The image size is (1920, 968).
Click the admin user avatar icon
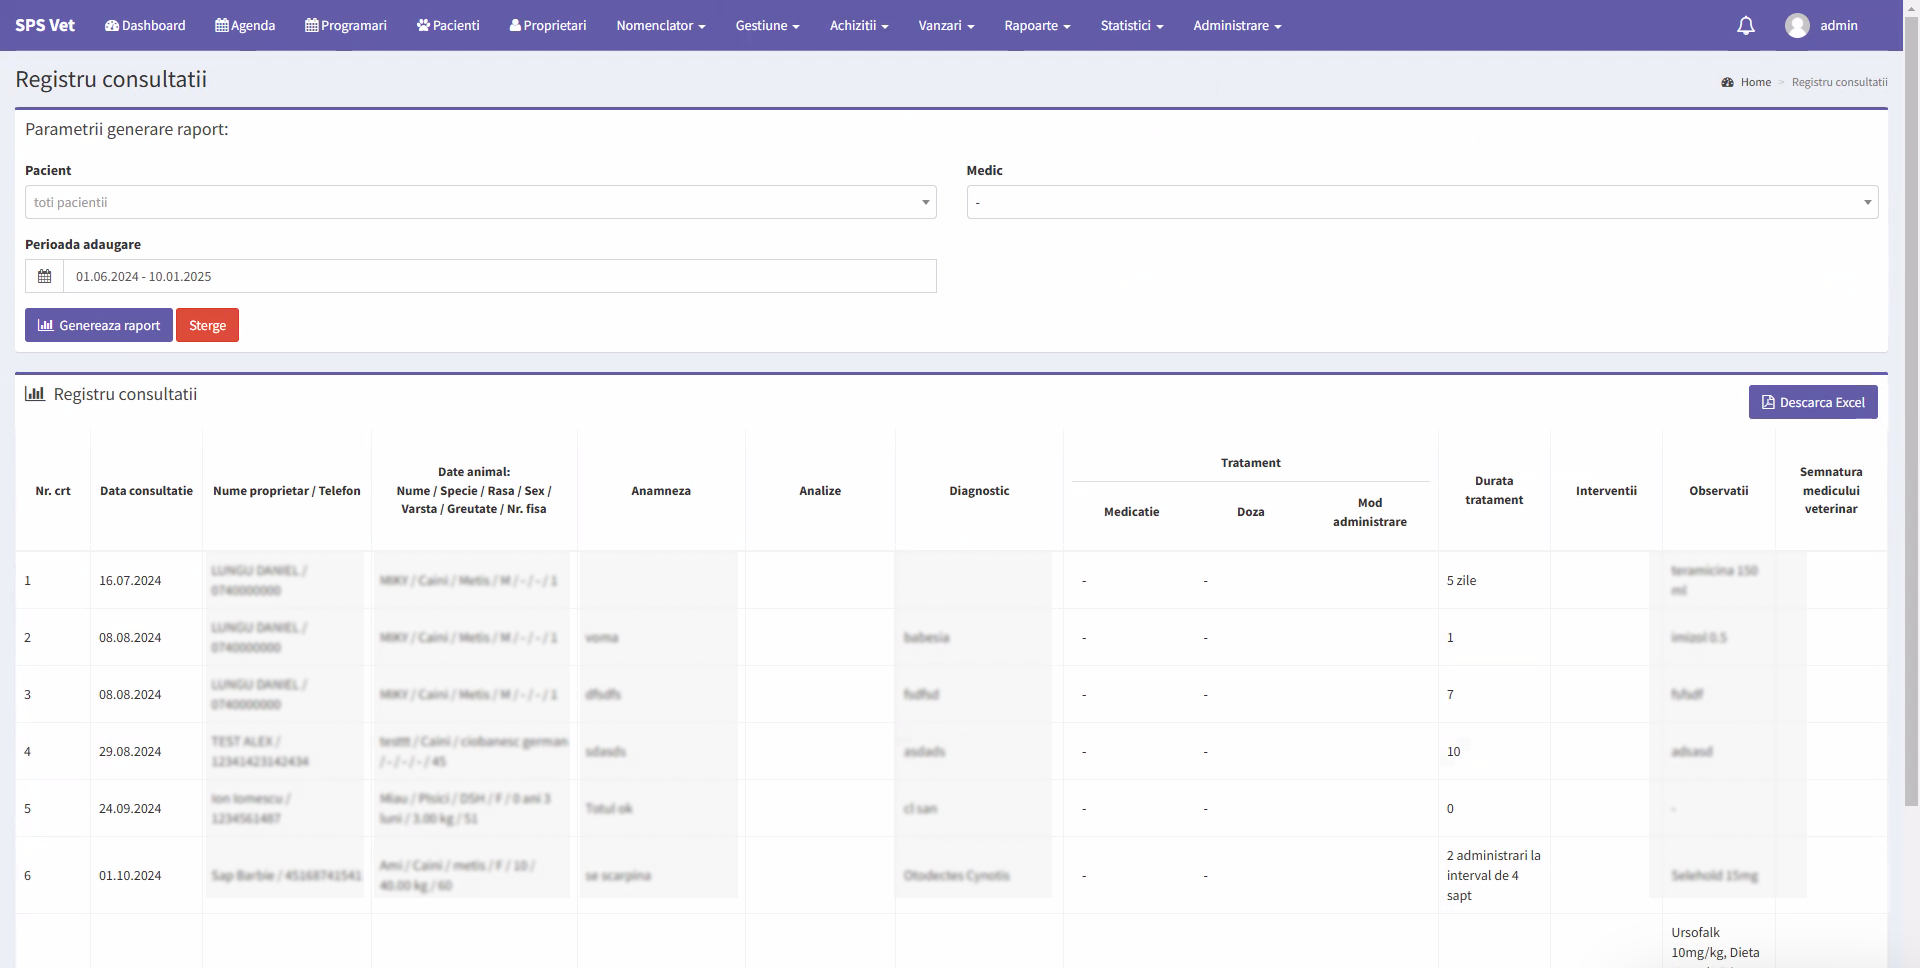click(x=1796, y=26)
